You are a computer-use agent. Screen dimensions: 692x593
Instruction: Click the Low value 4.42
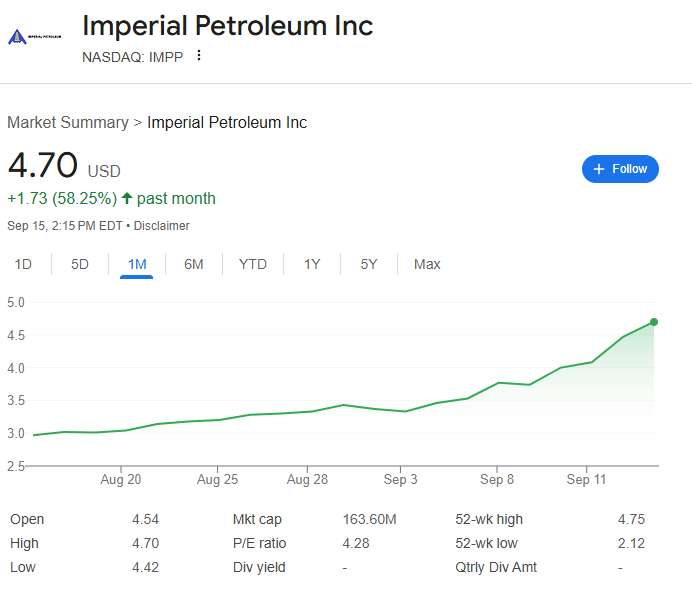(x=145, y=567)
